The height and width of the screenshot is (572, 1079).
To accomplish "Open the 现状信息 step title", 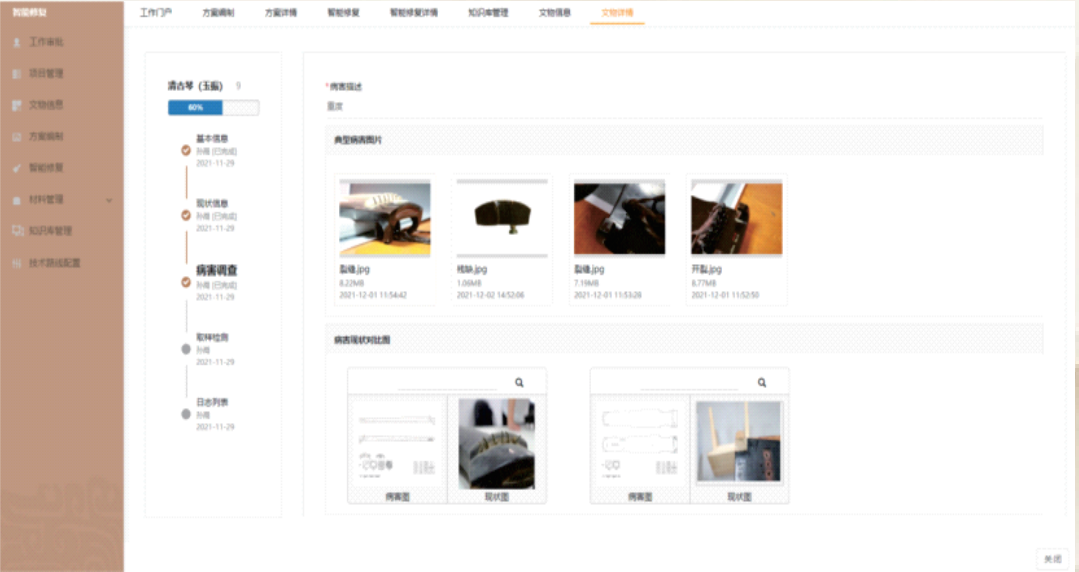I will 212,204.
